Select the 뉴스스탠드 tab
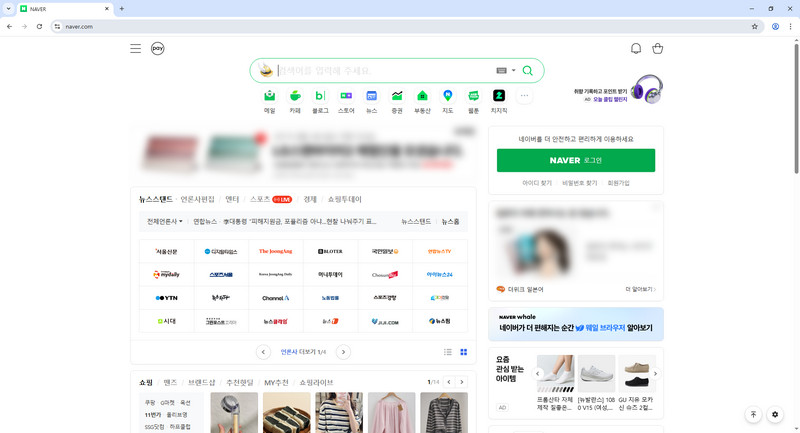Screen dimensions: 800x433 tap(156, 199)
